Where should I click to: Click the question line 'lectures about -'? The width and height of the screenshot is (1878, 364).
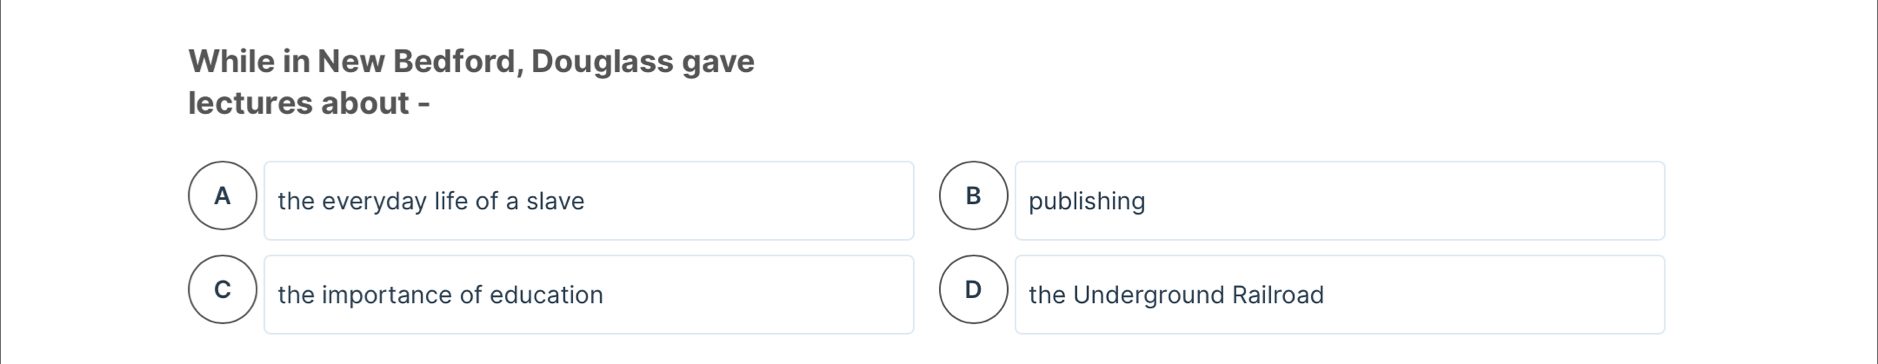[309, 103]
